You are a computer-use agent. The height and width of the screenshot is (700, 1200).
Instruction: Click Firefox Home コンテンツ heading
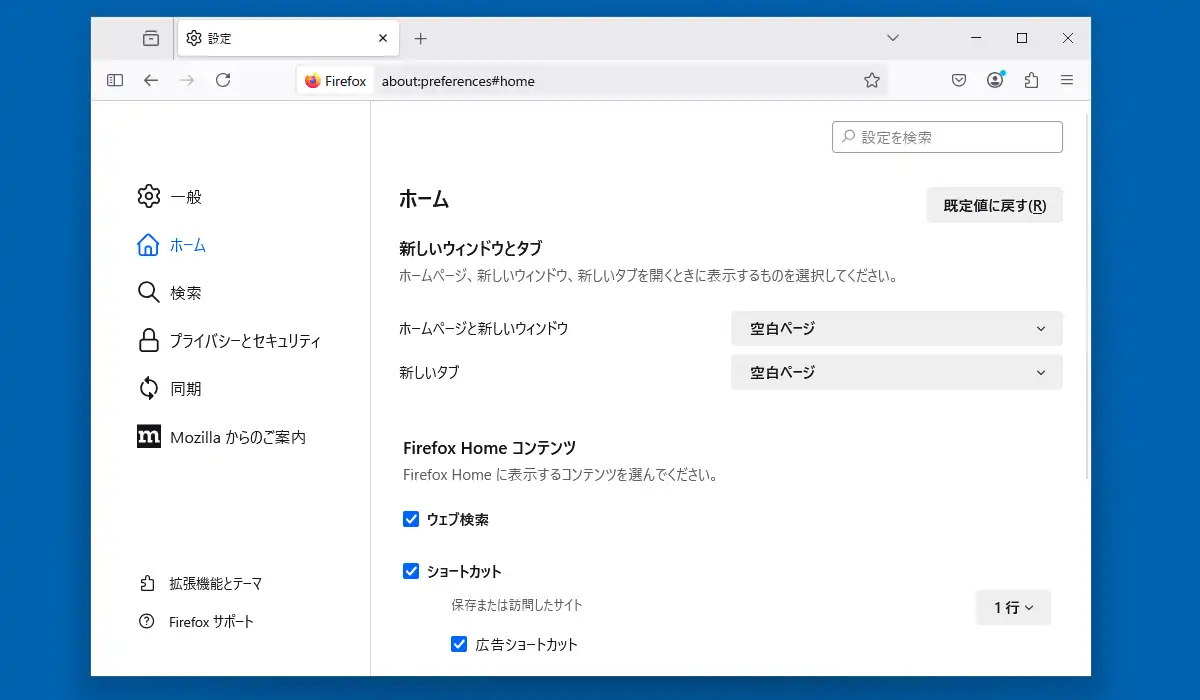pos(489,448)
